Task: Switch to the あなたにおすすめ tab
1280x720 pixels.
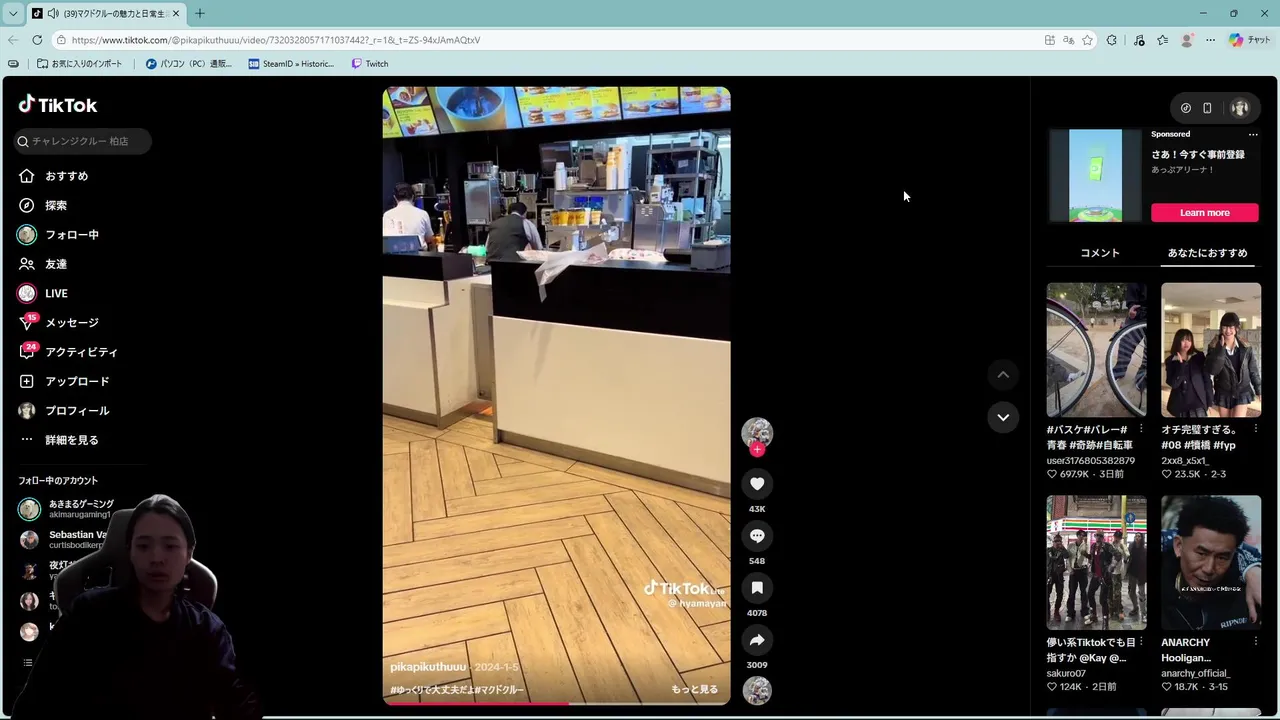Action: [1208, 253]
